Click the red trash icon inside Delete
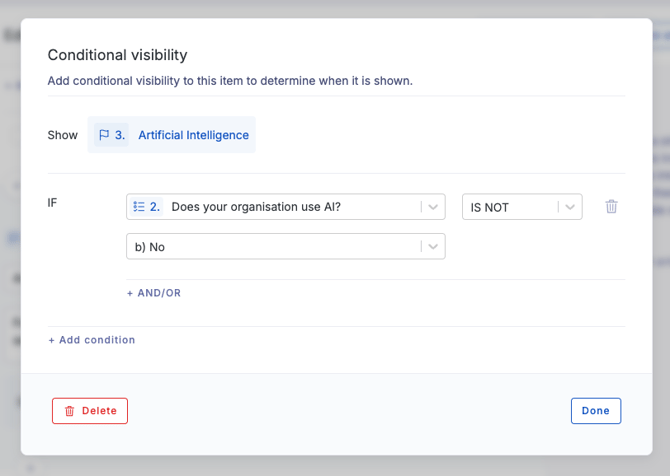Image resolution: width=670 pixels, height=476 pixels. pyautogui.click(x=70, y=411)
